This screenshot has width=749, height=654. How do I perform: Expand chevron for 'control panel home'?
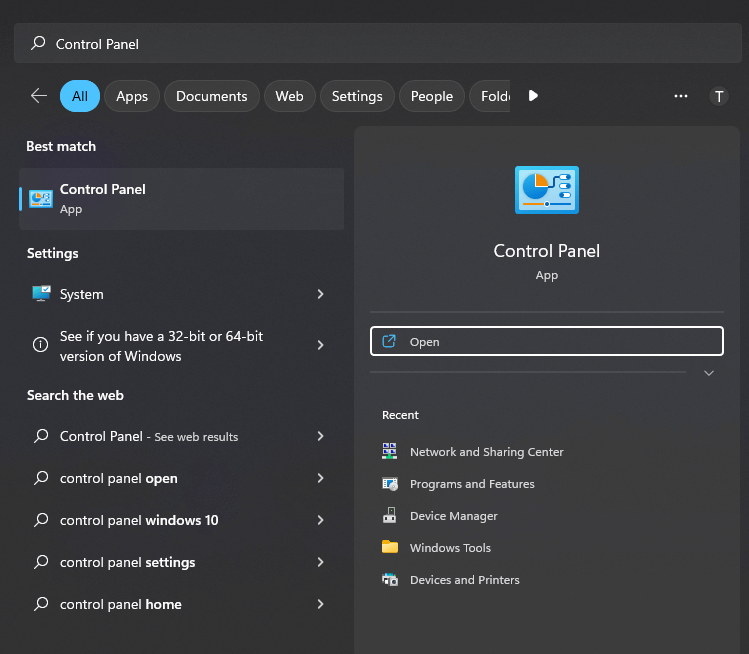coord(321,604)
